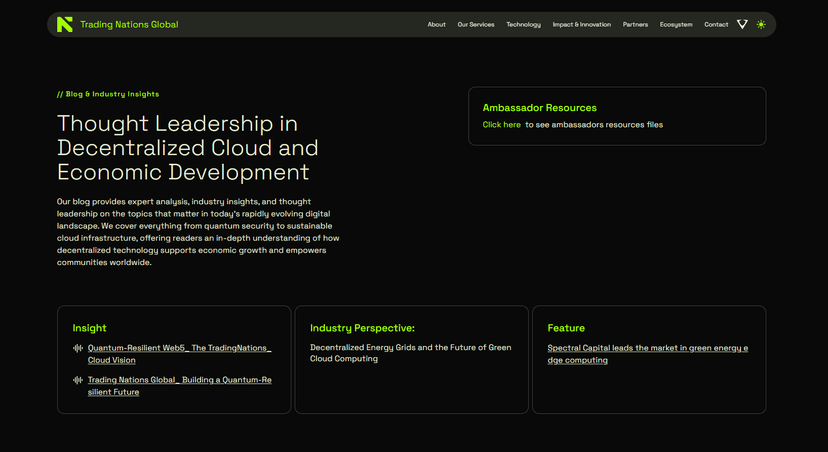Click the Thought Leadership main headline
Screen dimensions: 828x452
pos(187,147)
